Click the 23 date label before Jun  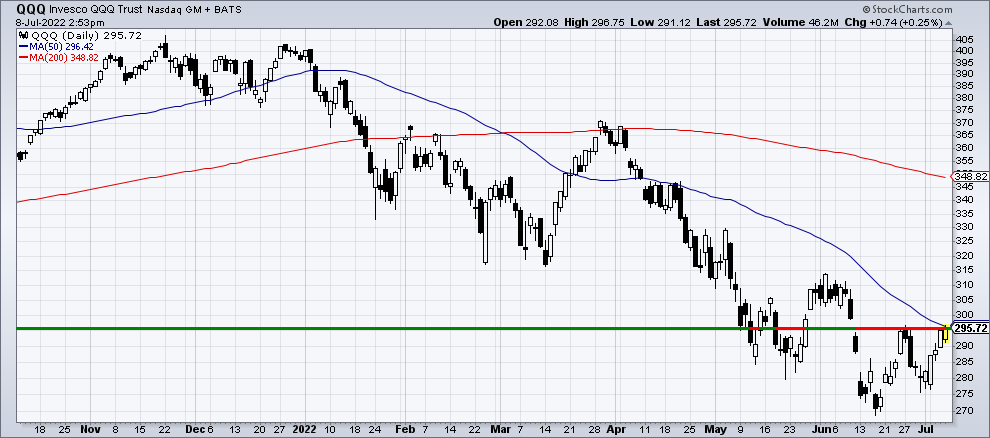[791, 429]
